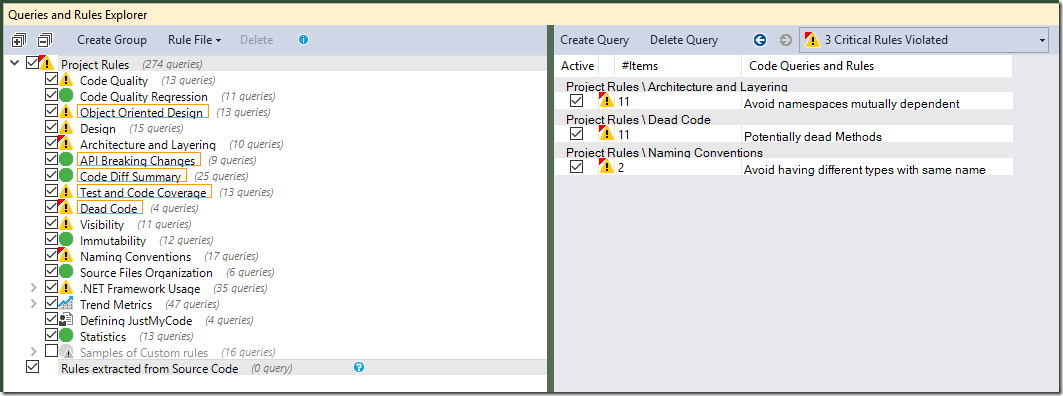1063x396 pixels.
Task: Toggle the Trend Metrics checkbox
Action: pyautogui.click(x=52, y=303)
